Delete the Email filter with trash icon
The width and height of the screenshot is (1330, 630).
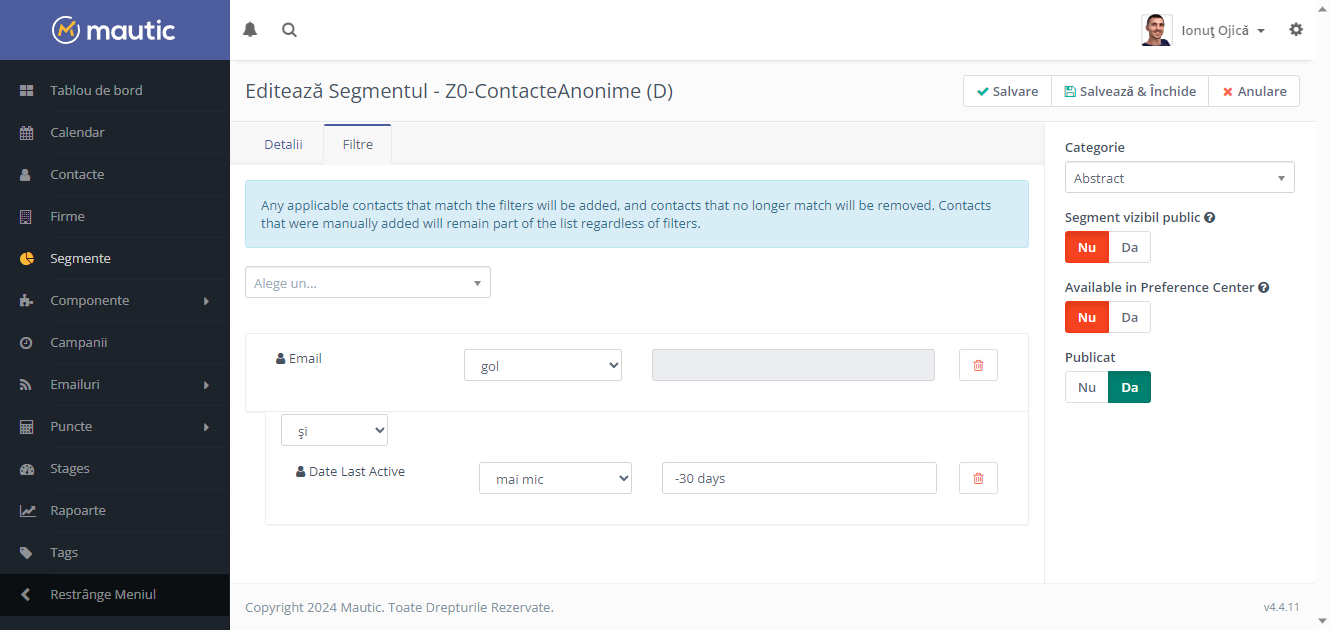pyautogui.click(x=978, y=365)
